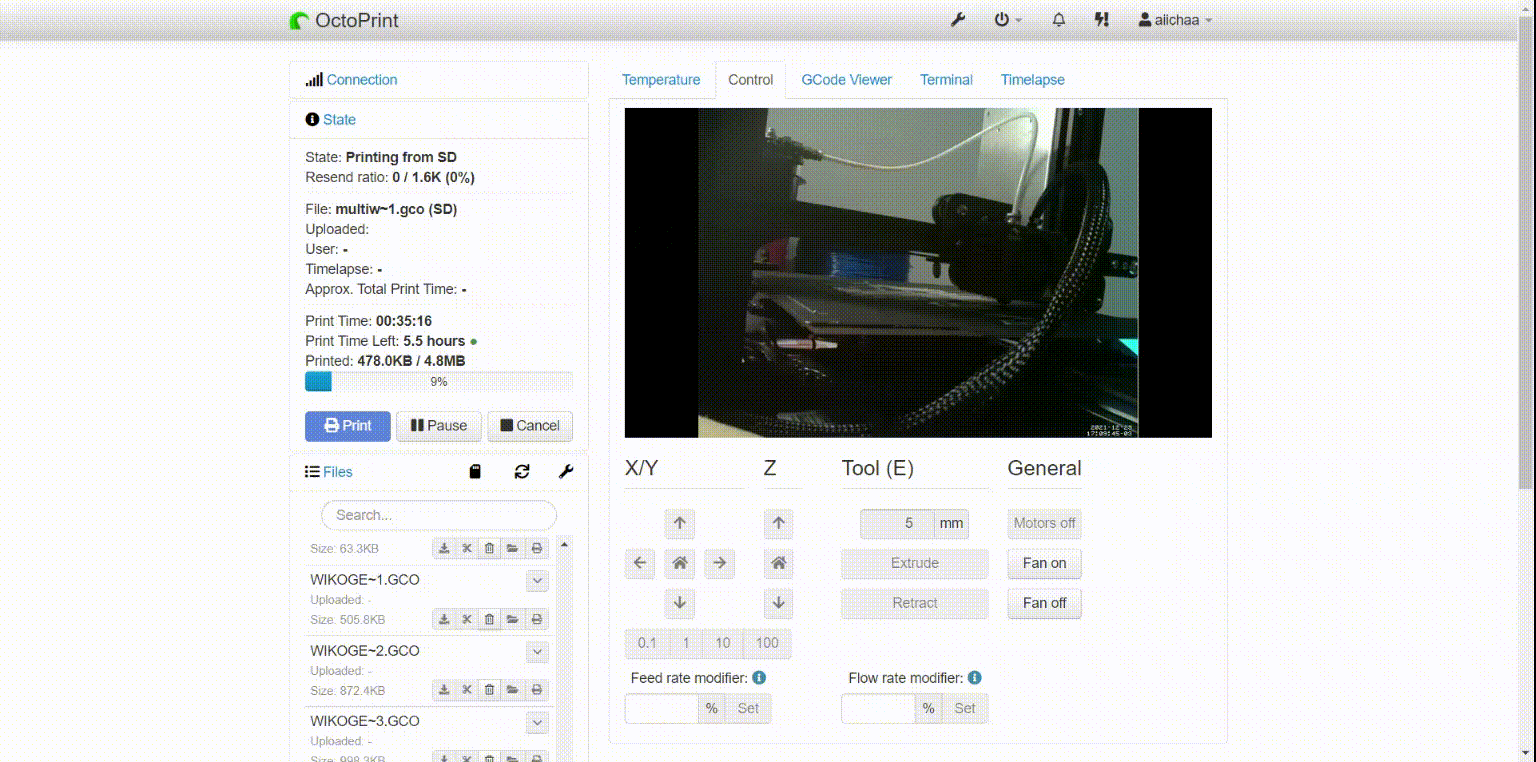This screenshot has height=762, width=1536.
Task: Select the 100 jog step size
Action: 767,643
